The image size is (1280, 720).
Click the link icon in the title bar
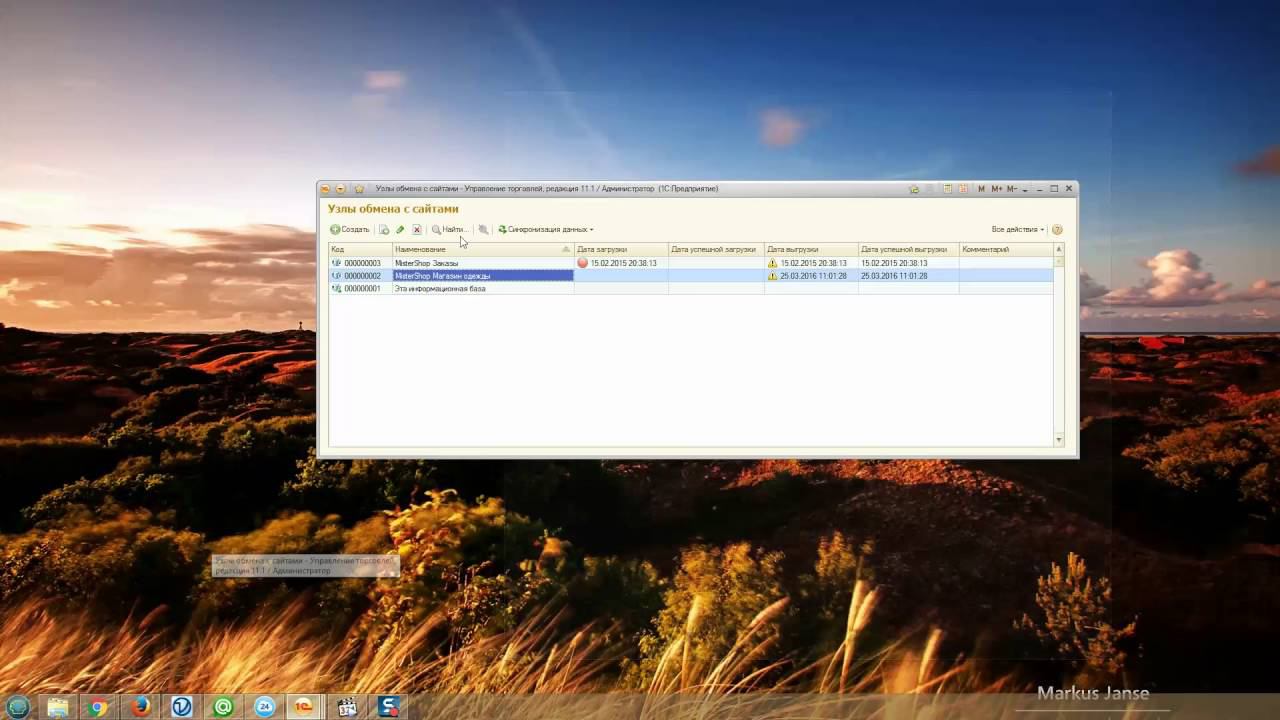(914, 188)
